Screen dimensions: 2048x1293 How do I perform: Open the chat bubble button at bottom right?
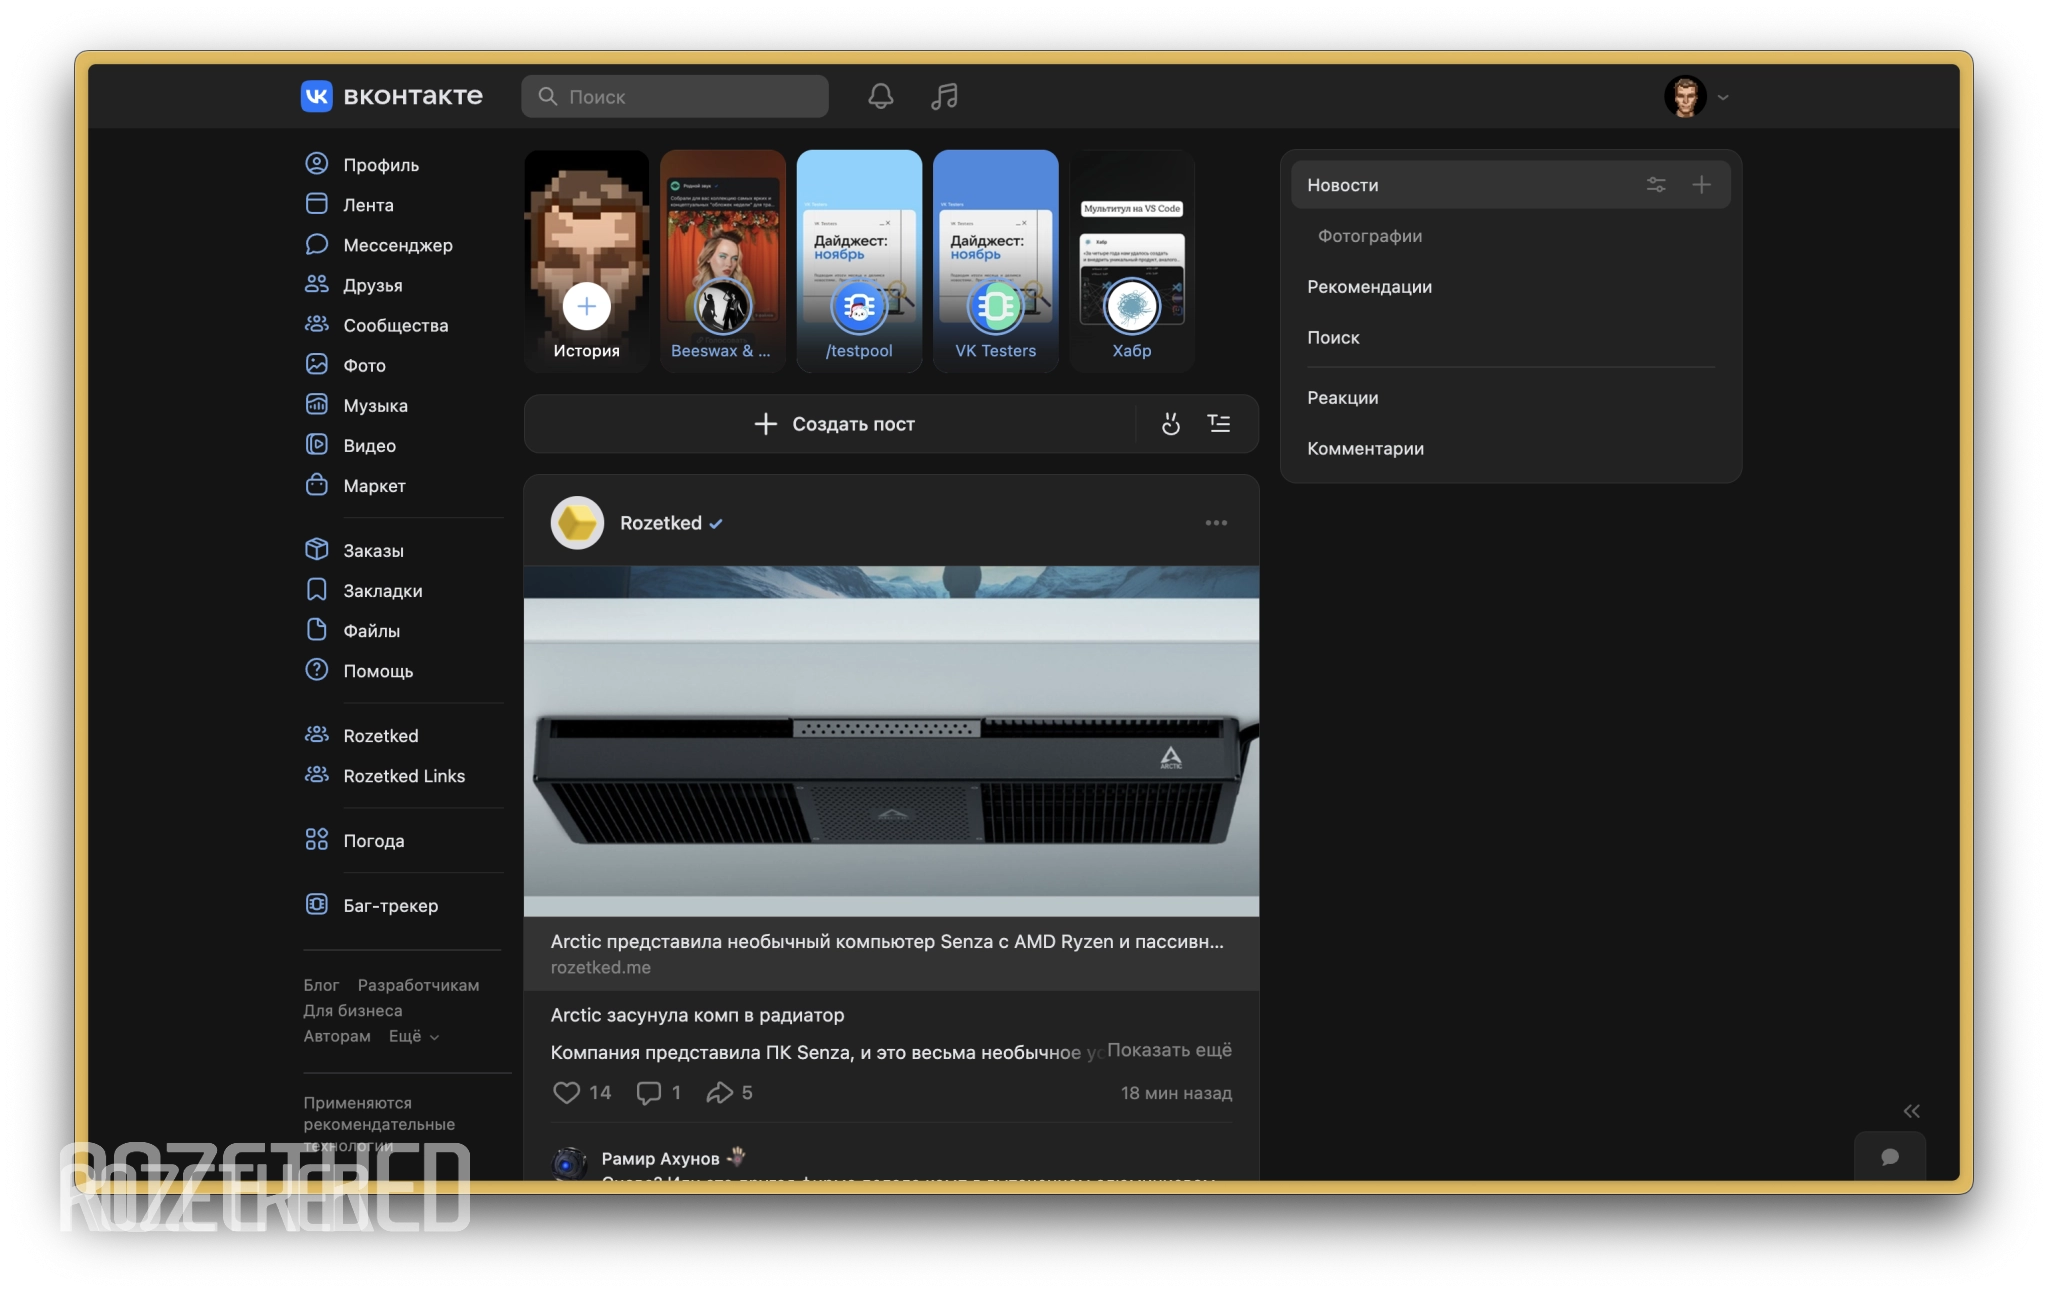pos(1889,1157)
